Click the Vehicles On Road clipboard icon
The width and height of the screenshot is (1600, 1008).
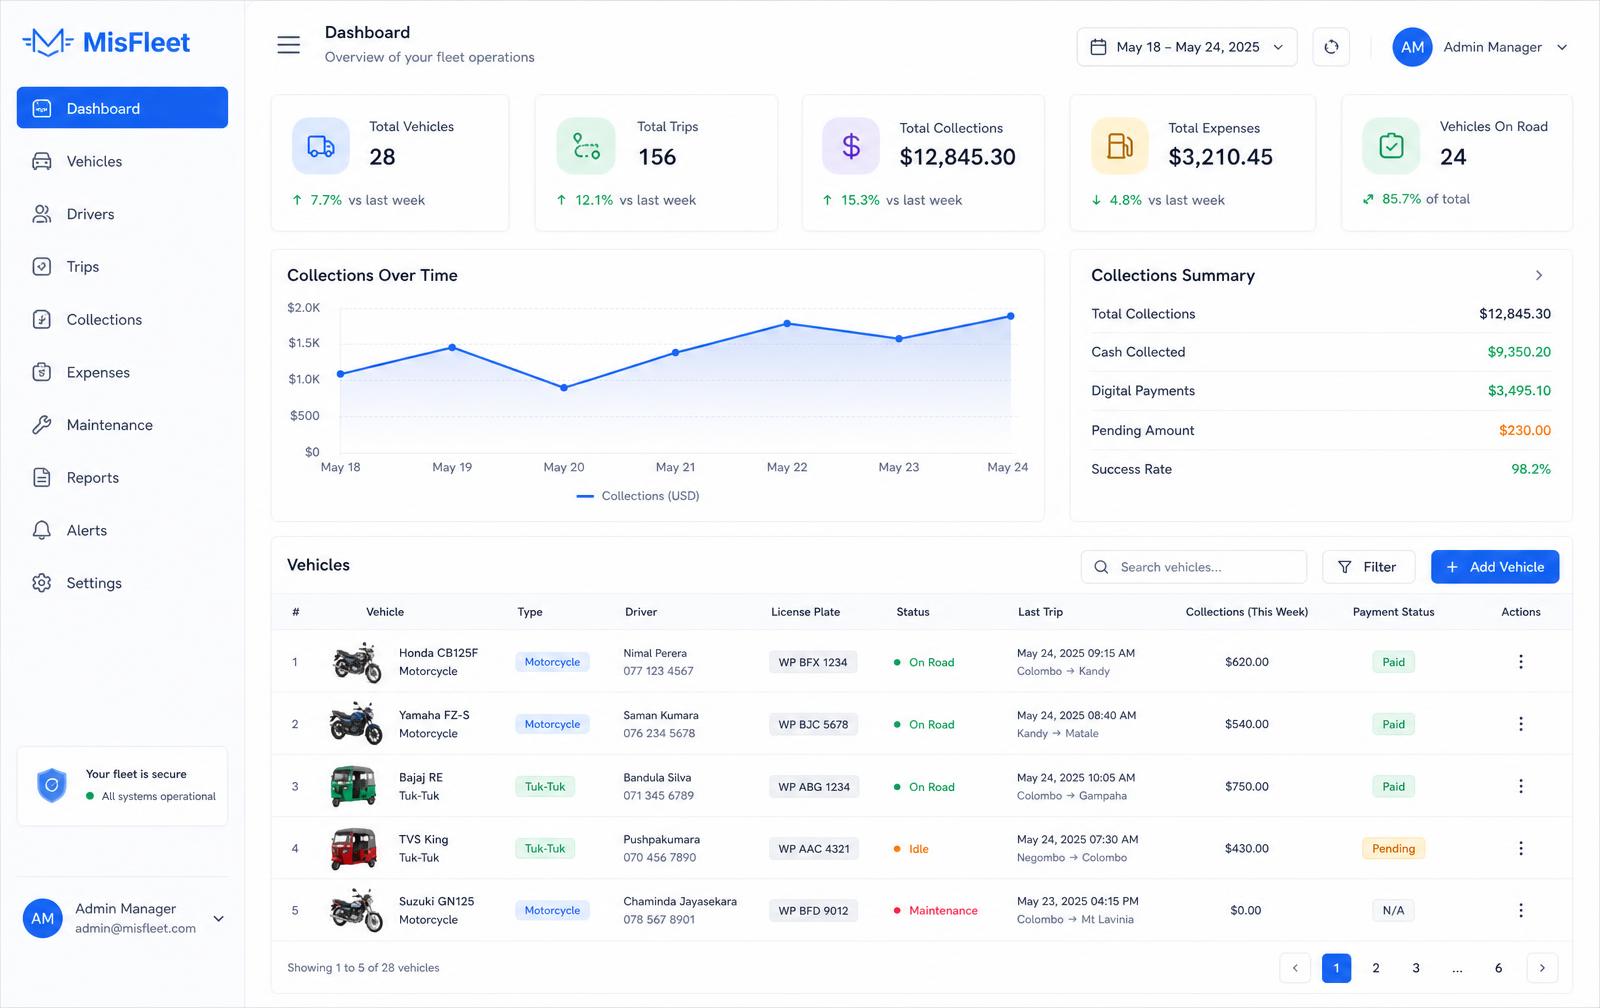pyautogui.click(x=1391, y=146)
